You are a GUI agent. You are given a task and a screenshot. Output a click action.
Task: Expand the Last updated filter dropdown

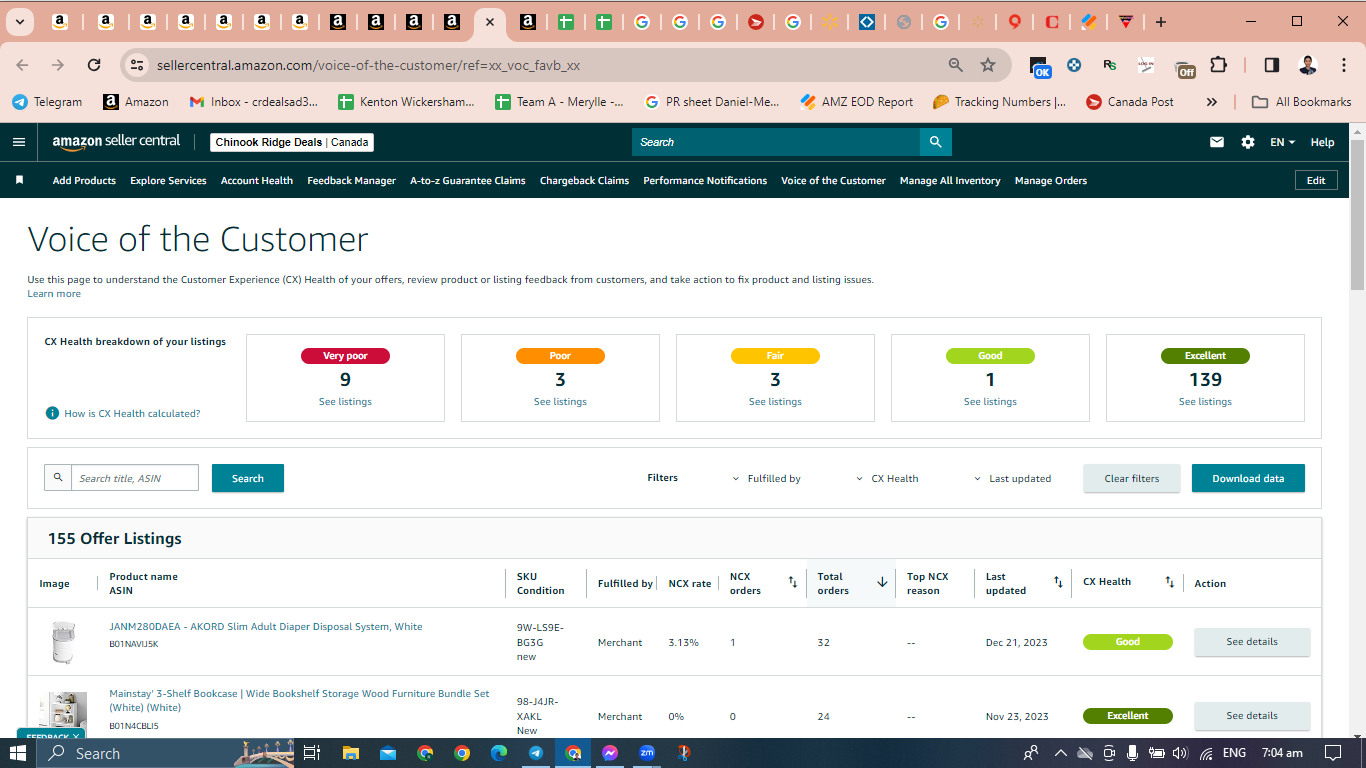(1013, 479)
